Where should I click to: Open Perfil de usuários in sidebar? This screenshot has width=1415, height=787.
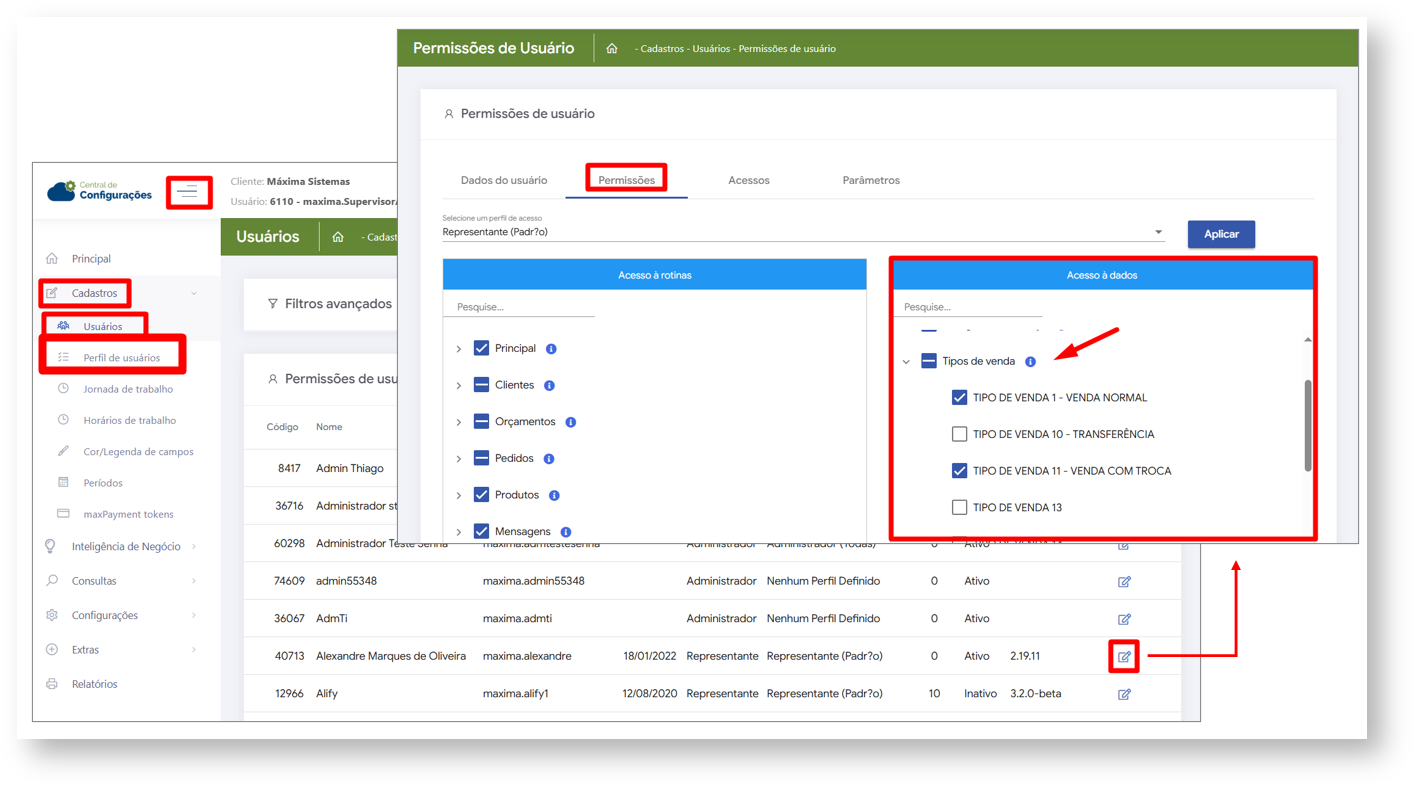[x=121, y=357]
